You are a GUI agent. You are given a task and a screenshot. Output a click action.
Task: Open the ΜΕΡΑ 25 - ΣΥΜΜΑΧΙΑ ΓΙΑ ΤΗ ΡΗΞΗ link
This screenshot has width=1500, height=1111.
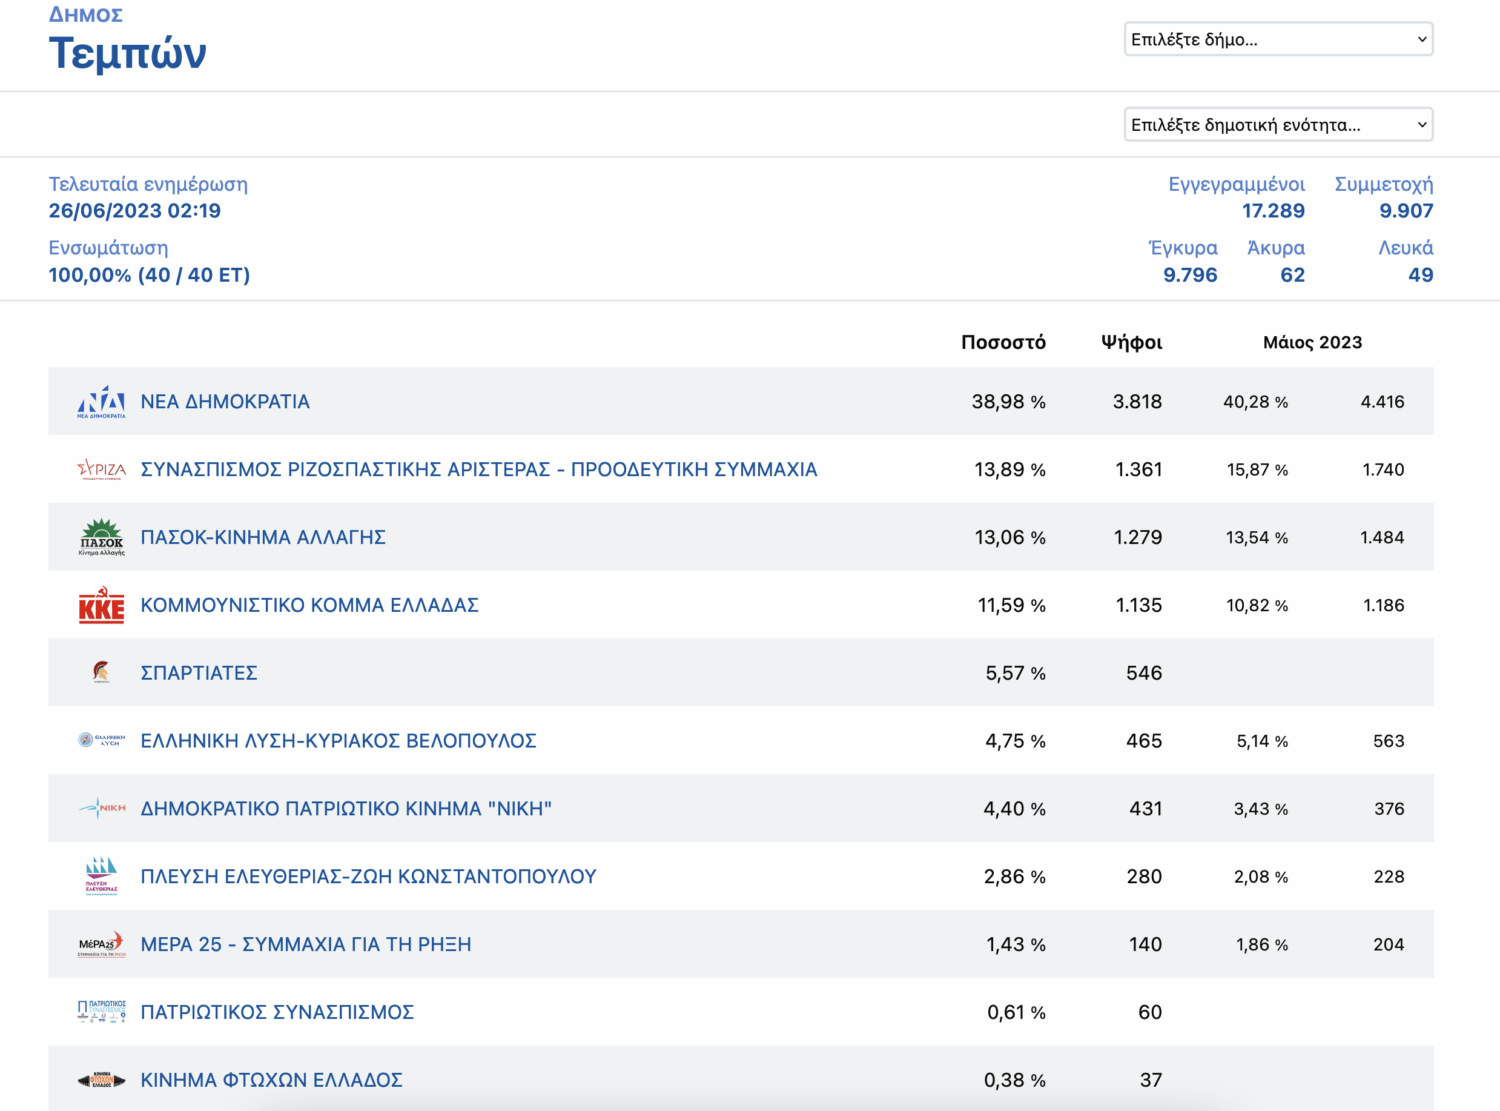coord(306,945)
